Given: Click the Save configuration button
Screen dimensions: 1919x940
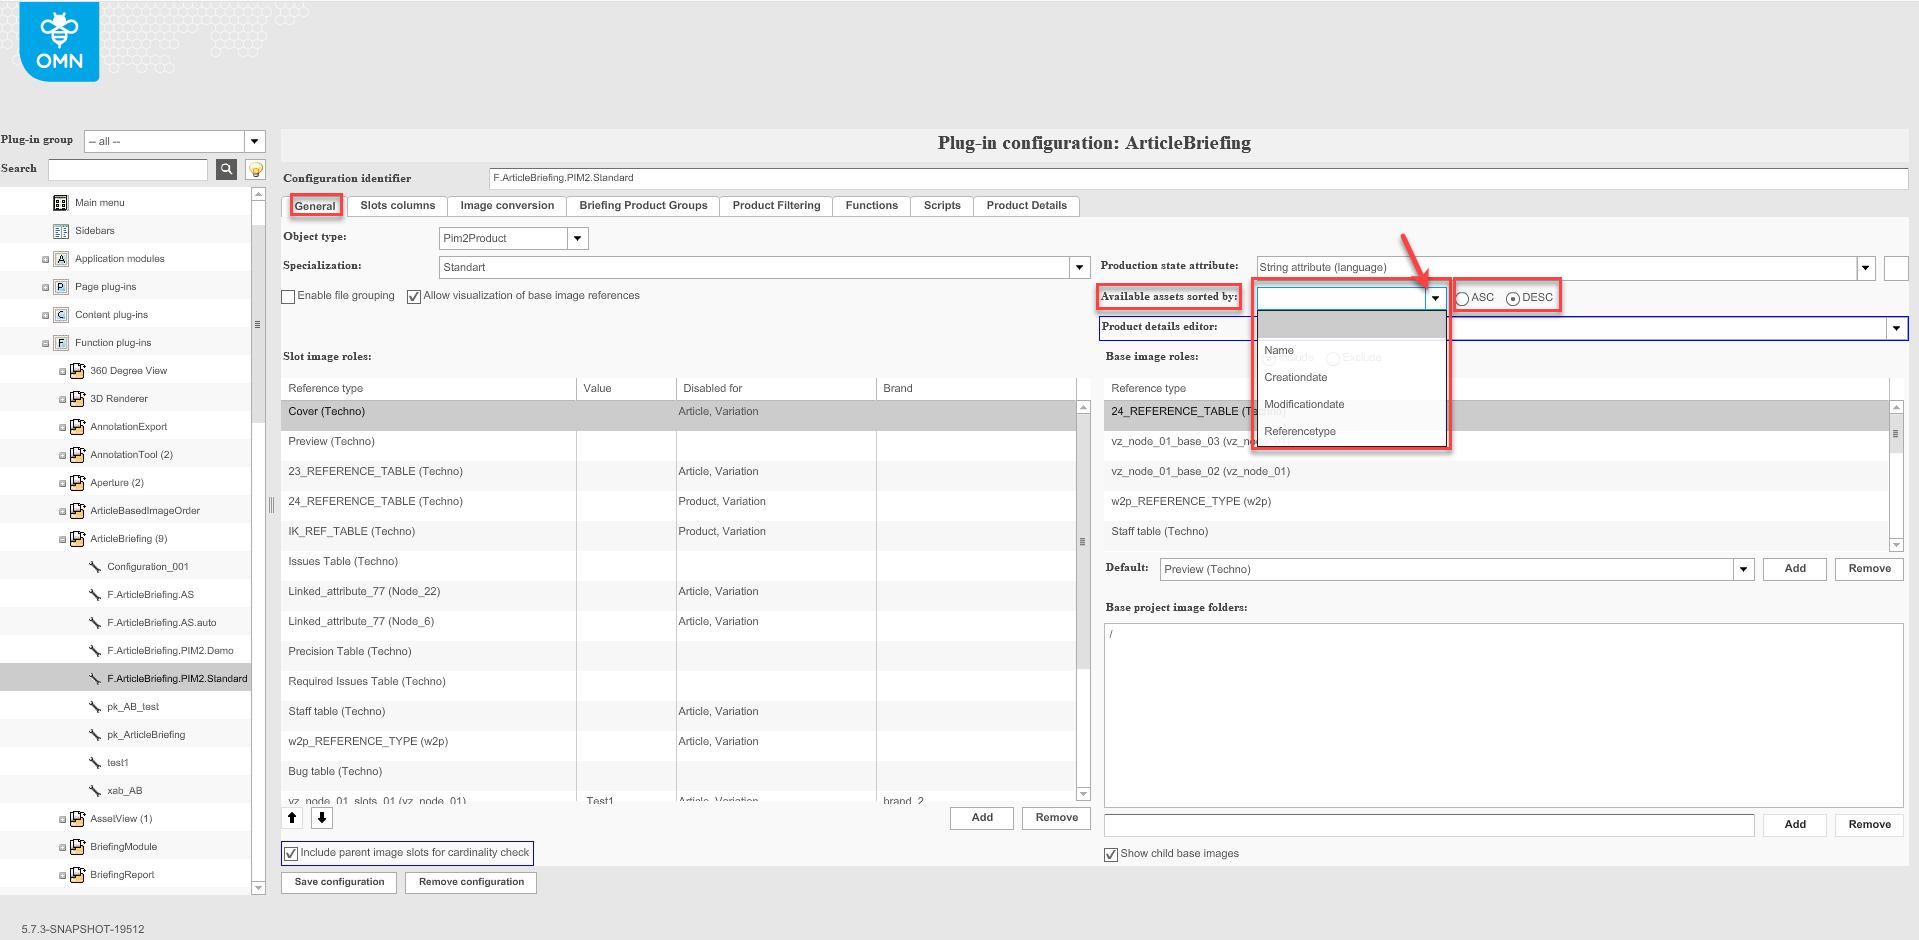Looking at the screenshot, I should point(338,882).
